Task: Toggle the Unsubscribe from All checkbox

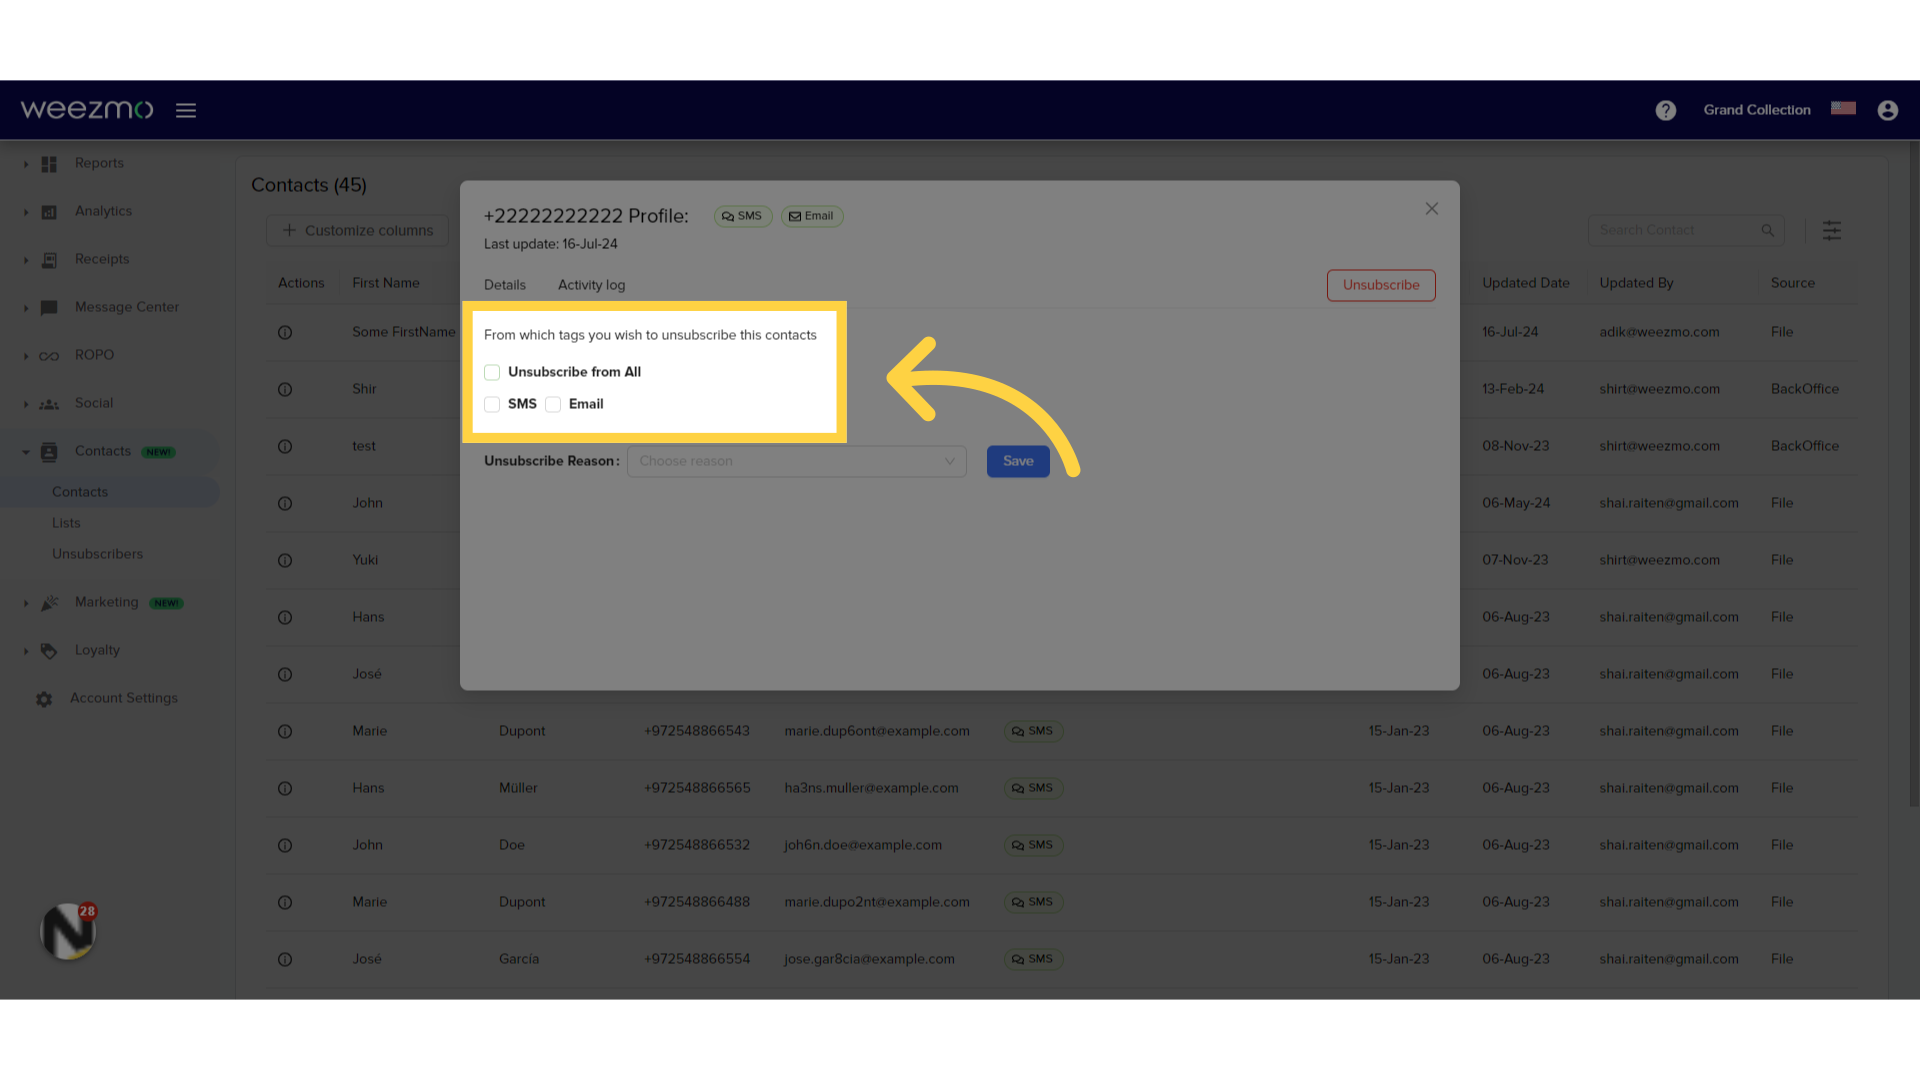Action: (492, 371)
